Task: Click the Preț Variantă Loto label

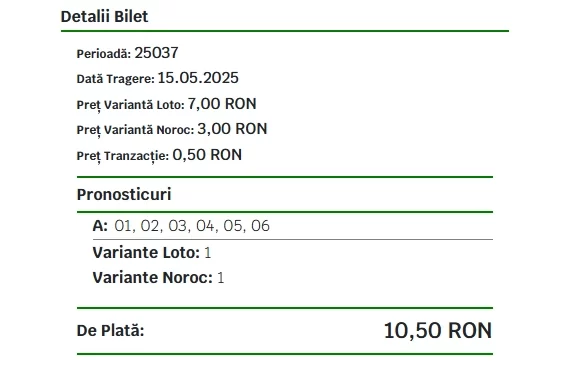Action: [x=131, y=105]
